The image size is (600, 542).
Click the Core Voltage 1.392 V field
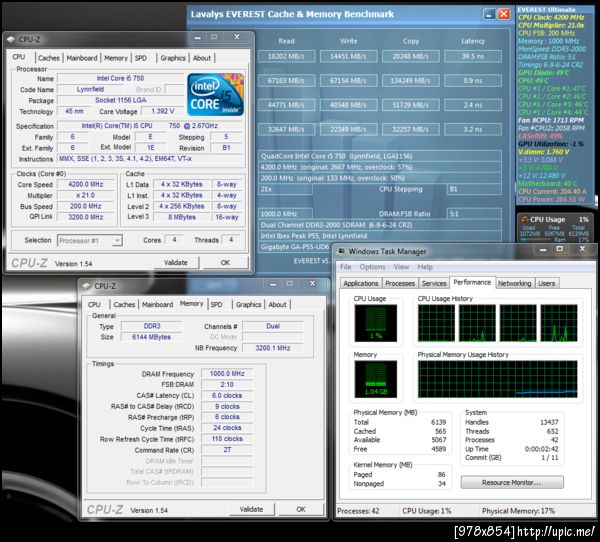163,111
